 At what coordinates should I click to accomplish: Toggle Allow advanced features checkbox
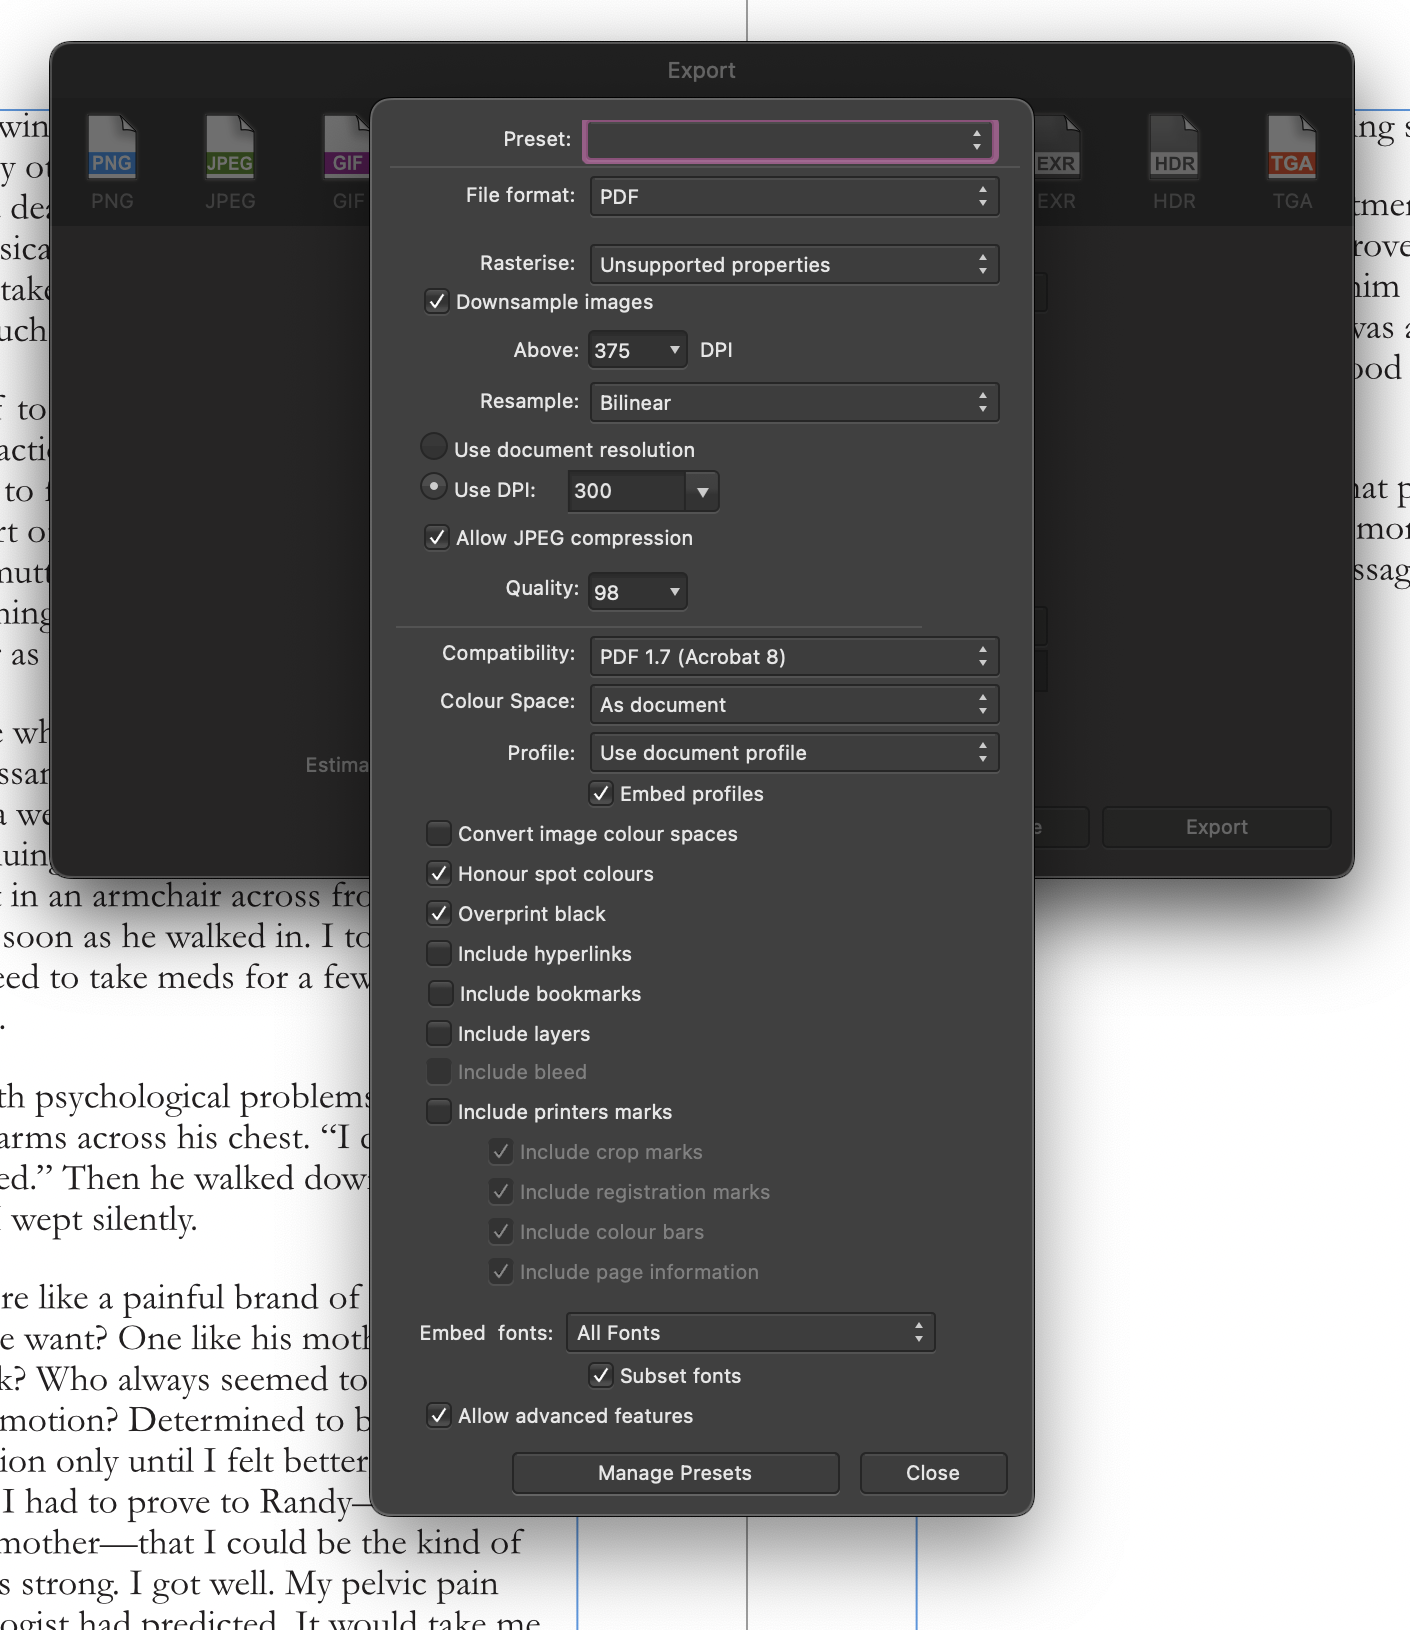(438, 1416)
